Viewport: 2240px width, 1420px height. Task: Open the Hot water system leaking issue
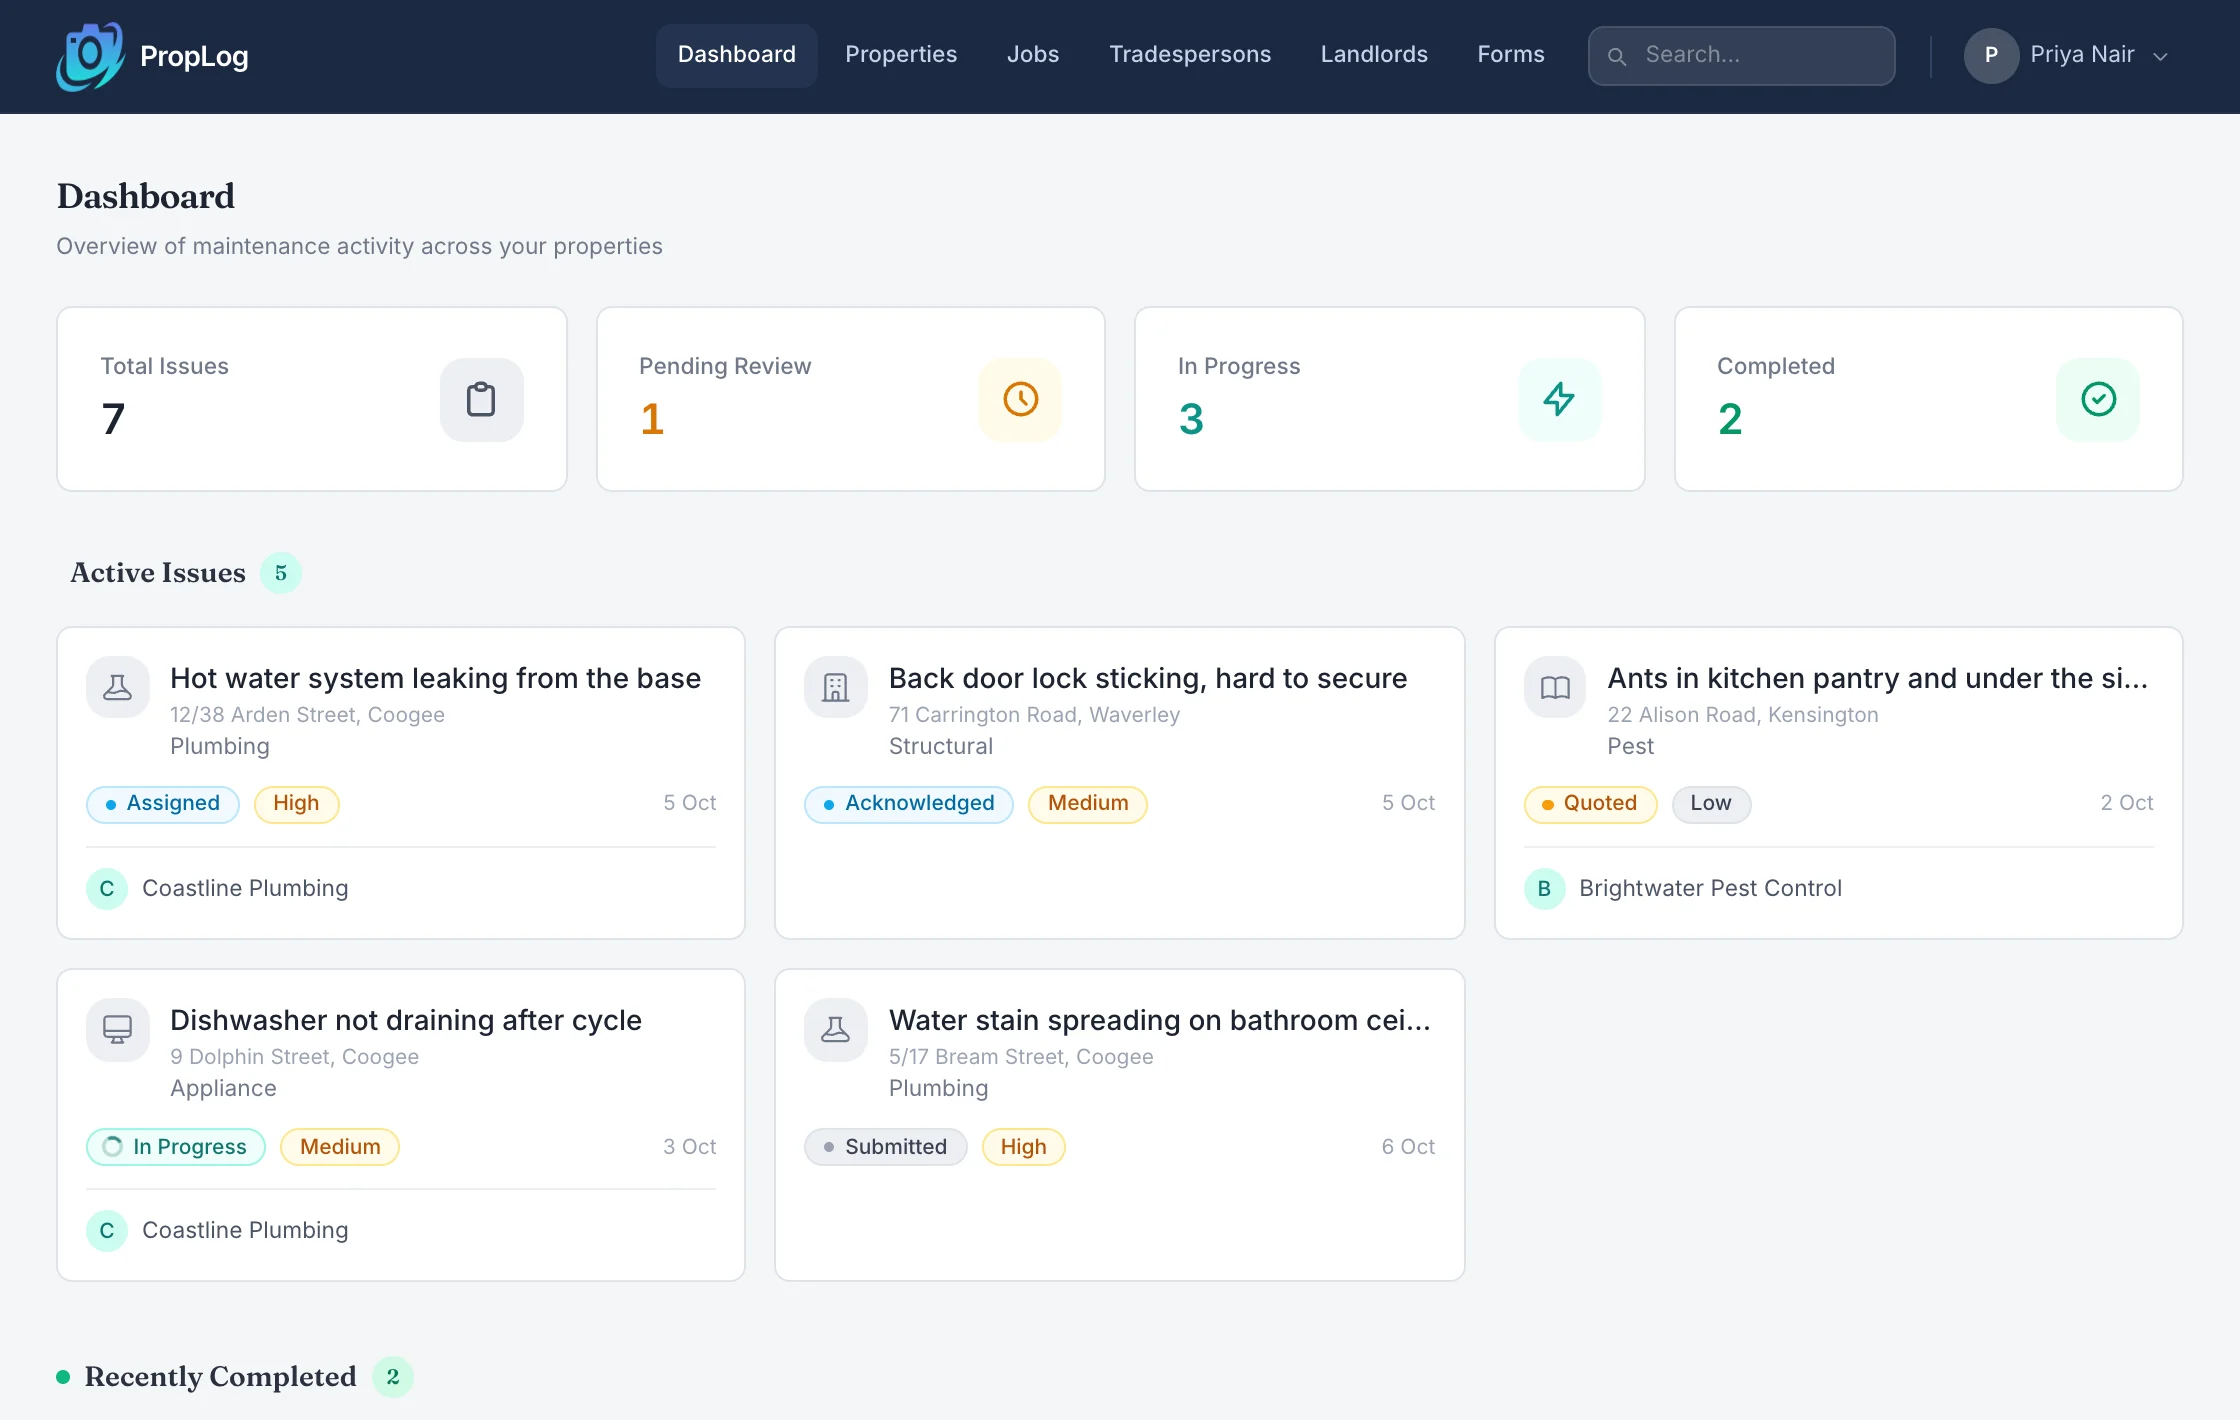coord(401,783)
